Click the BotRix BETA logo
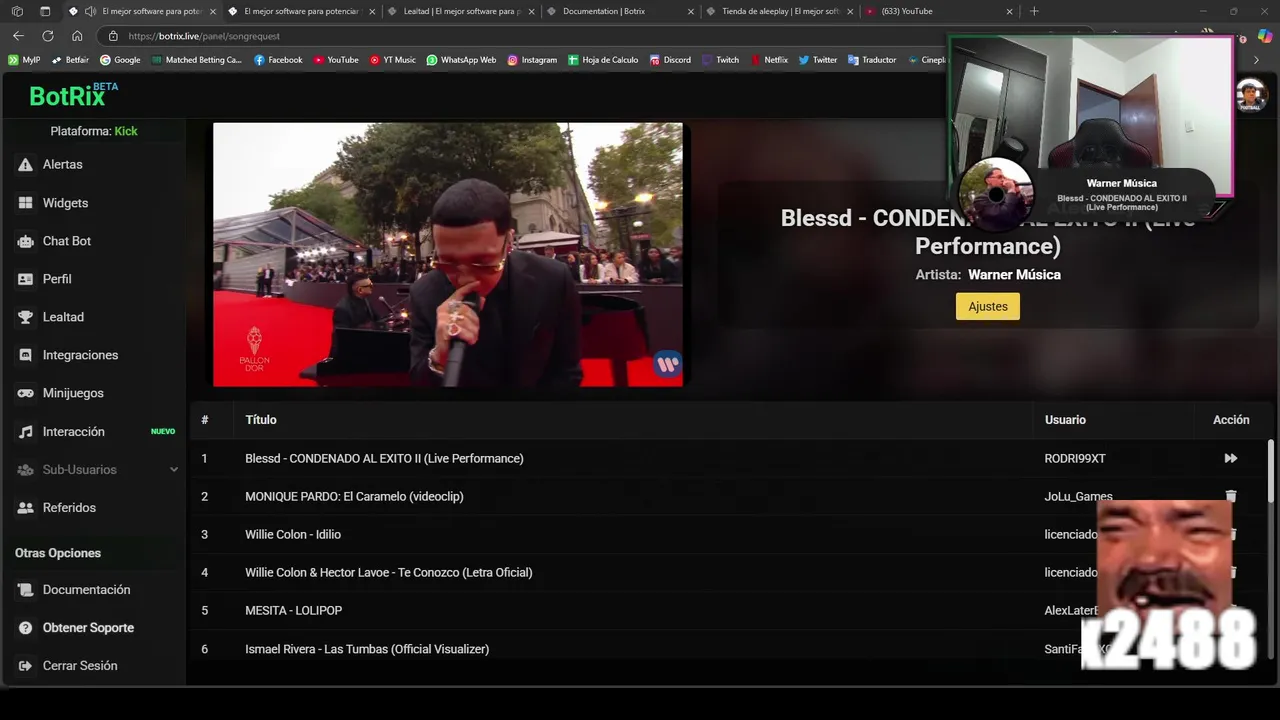 (x=73, y=95)
